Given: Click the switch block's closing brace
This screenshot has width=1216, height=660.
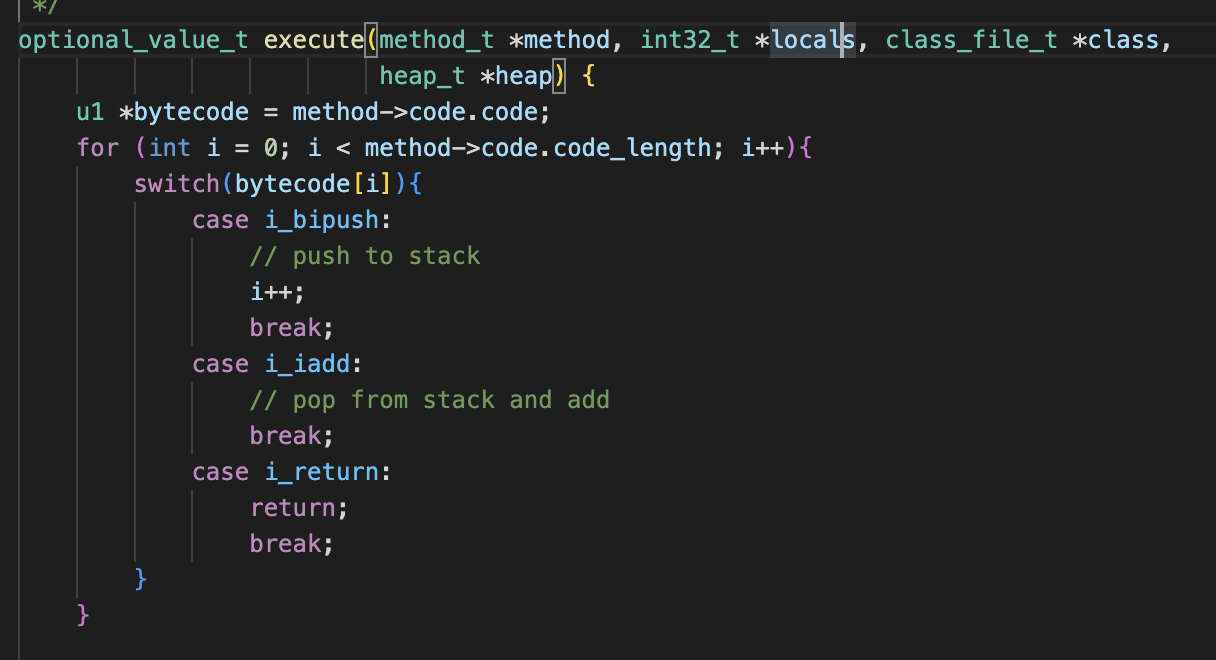Looking at the screenshot, I should pyautogui.click(x=141, y=579).
